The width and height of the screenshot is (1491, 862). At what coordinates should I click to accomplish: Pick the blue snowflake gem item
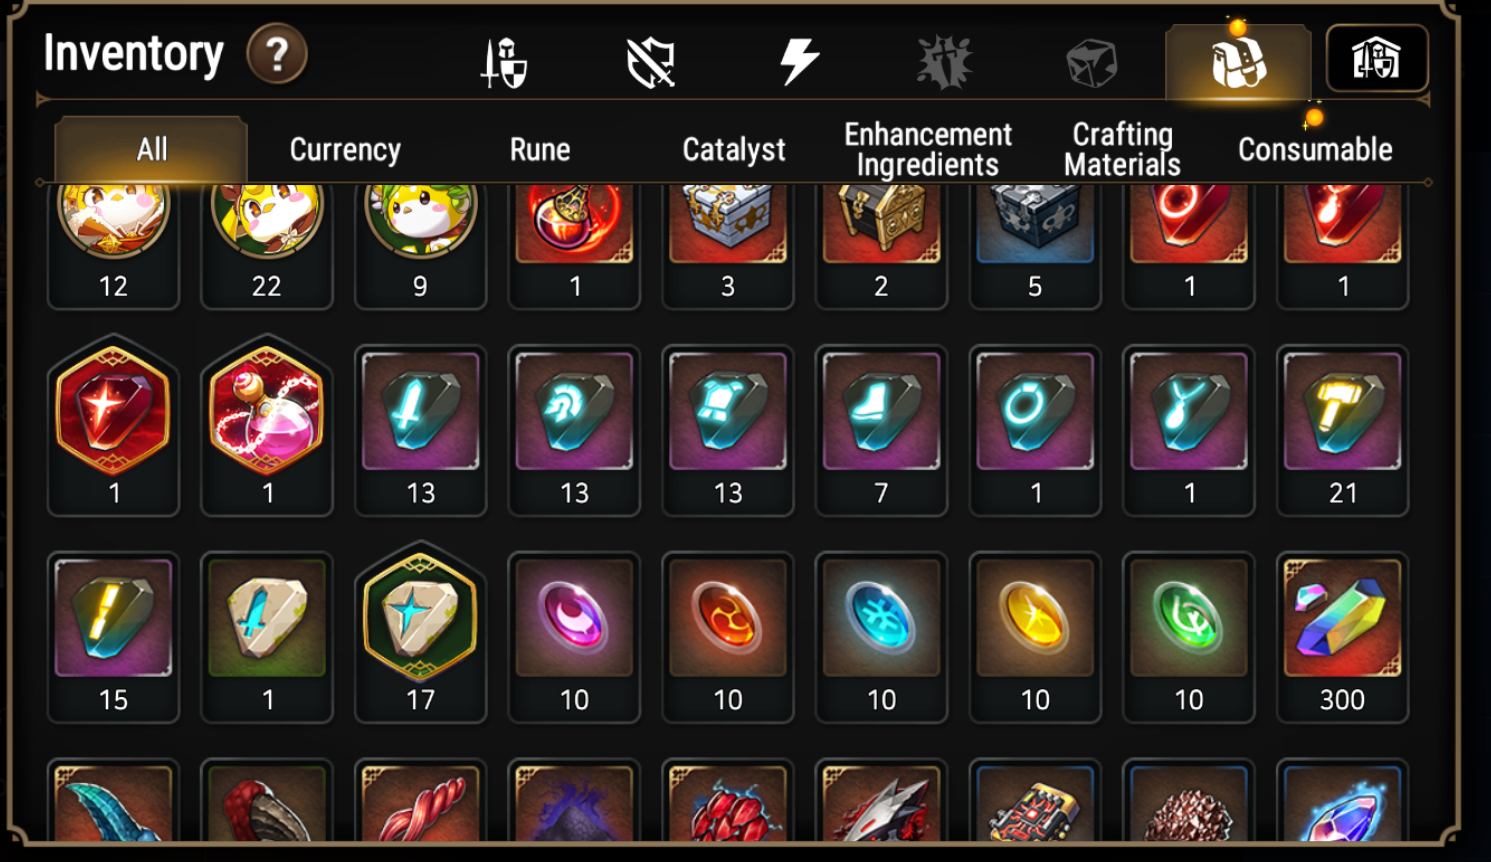[x=881, y=637]
